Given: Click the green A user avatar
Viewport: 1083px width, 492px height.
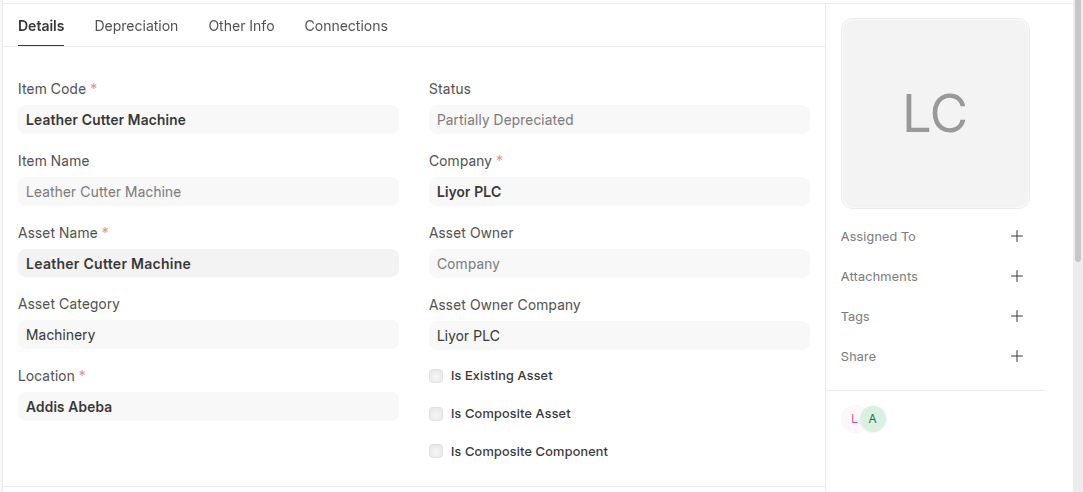Looking at the screenshot, I should (x=873, y=419).
